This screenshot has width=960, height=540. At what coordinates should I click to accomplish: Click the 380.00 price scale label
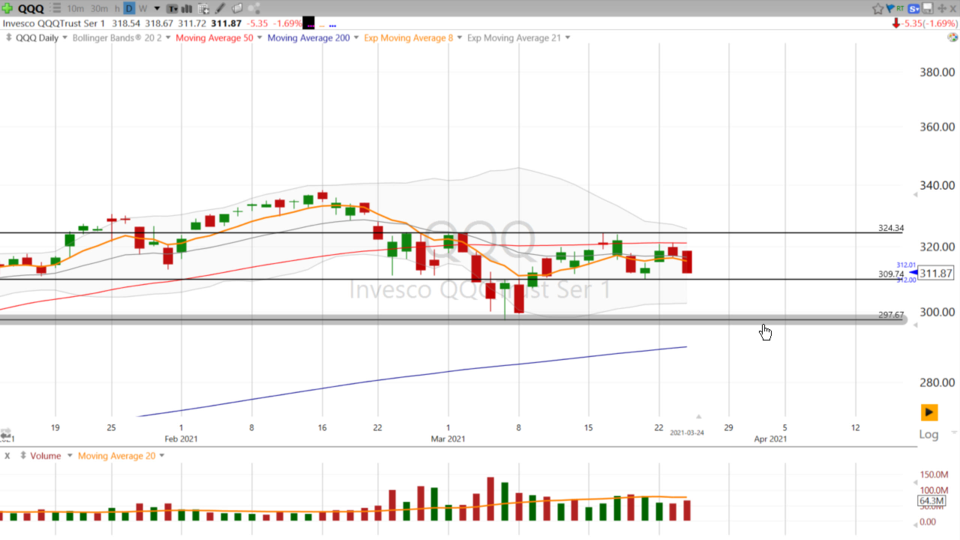click(937, 72)
